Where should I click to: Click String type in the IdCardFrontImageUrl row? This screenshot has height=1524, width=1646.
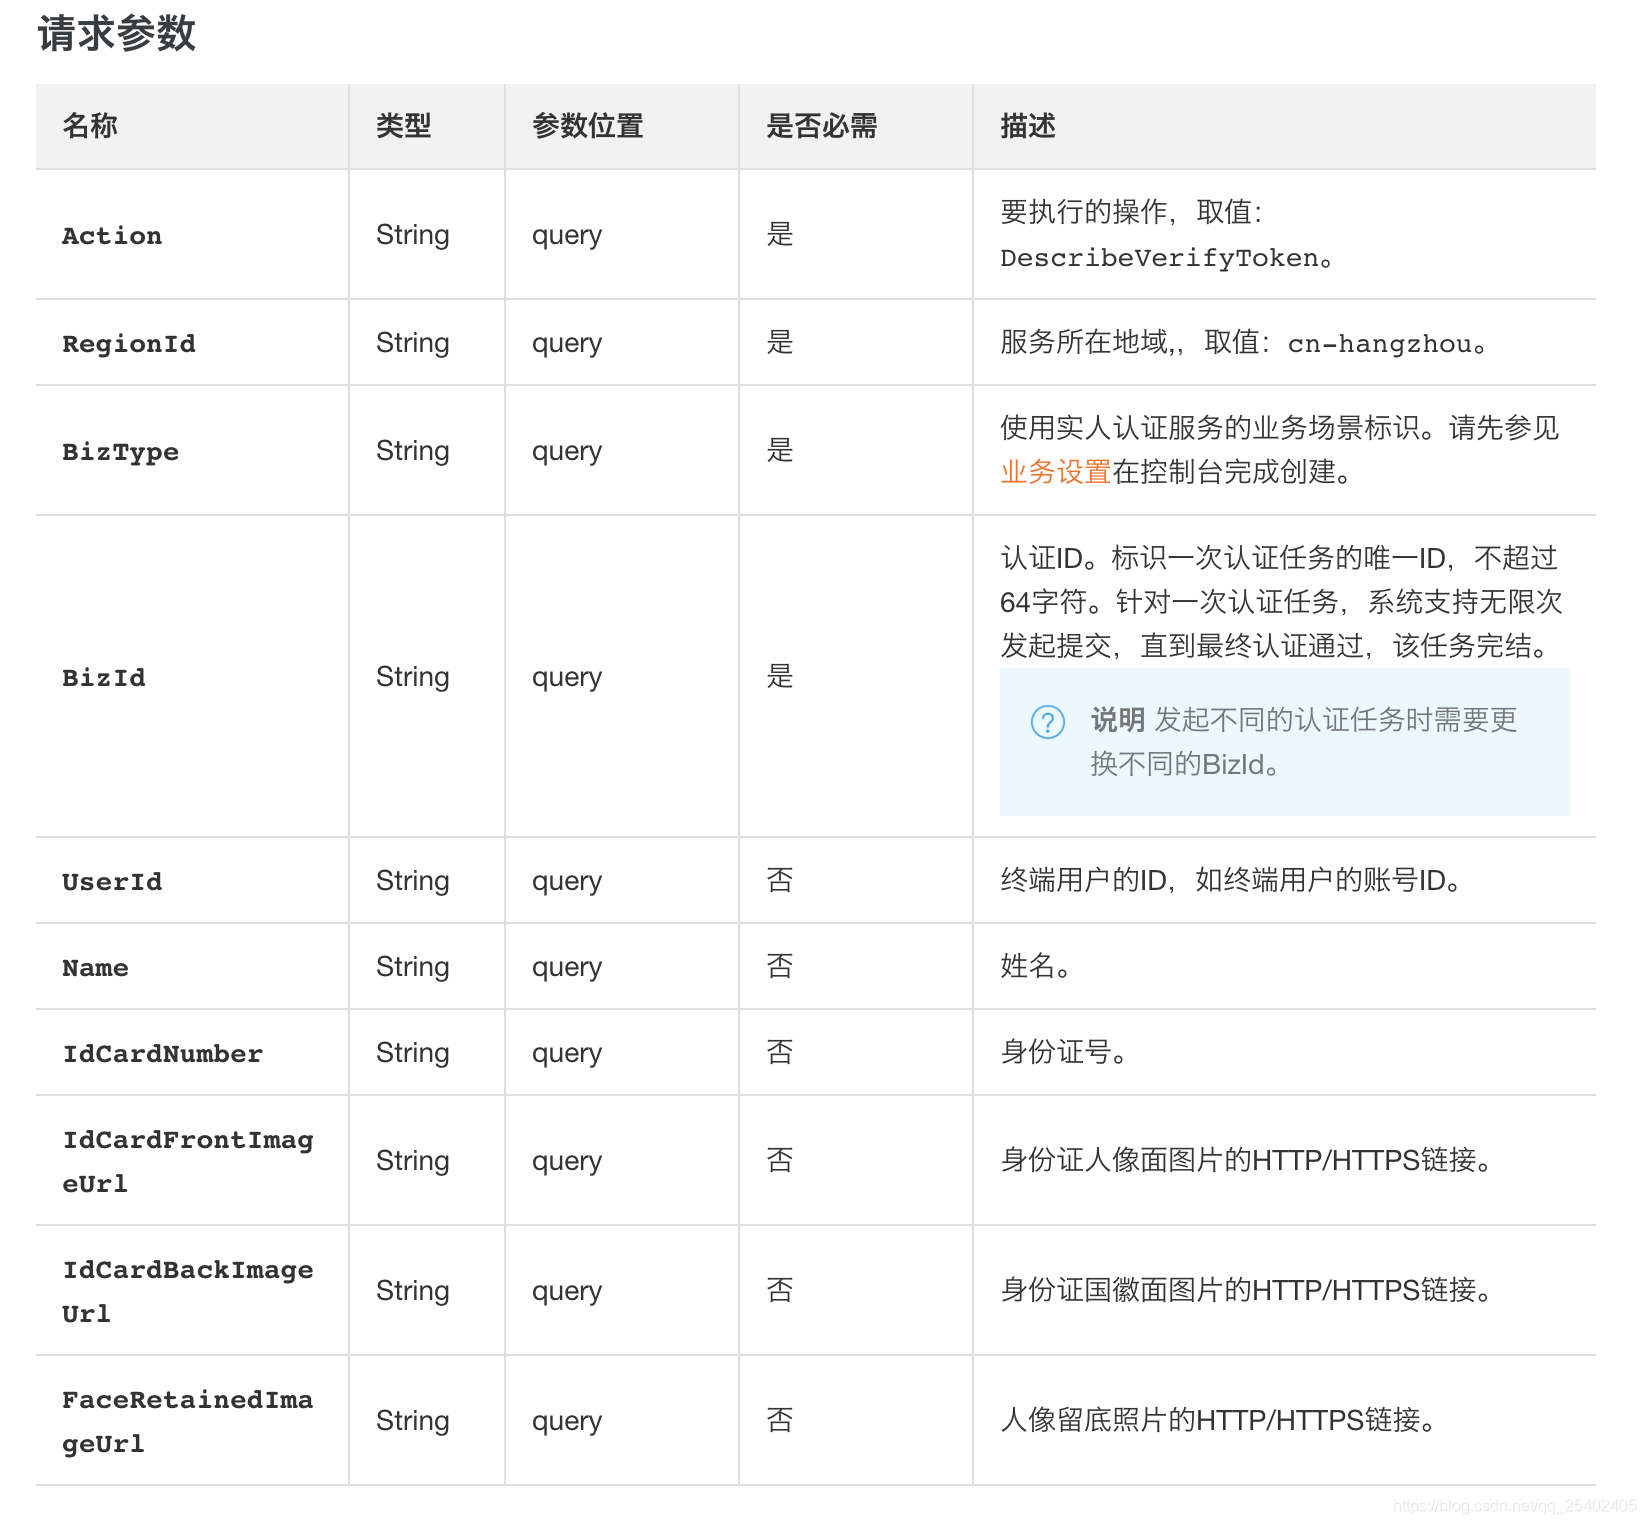tap(413, 1161)
